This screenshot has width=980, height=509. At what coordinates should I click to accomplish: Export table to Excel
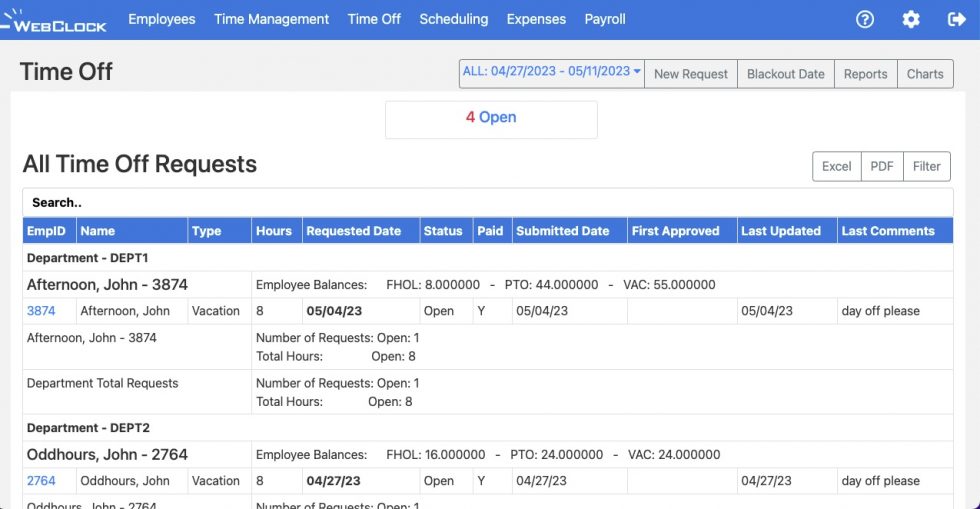tap(836, 166)
